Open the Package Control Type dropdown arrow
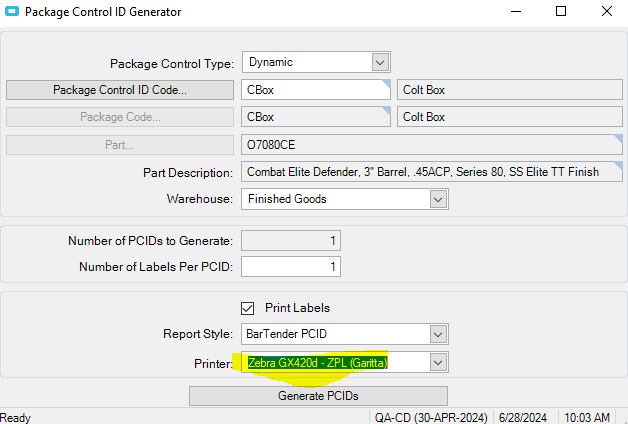The width and height of the screenshot is (628, 424). coord(380,62)
